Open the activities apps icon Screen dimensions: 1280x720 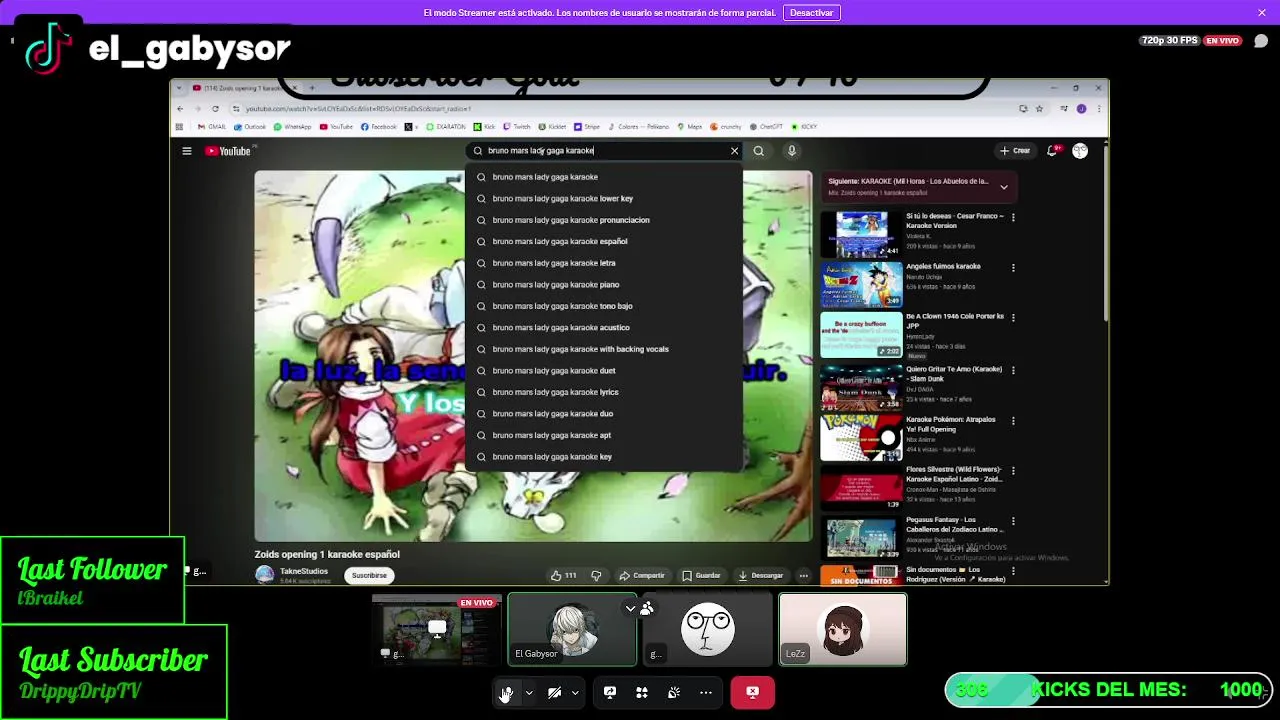tap(642, 692)
